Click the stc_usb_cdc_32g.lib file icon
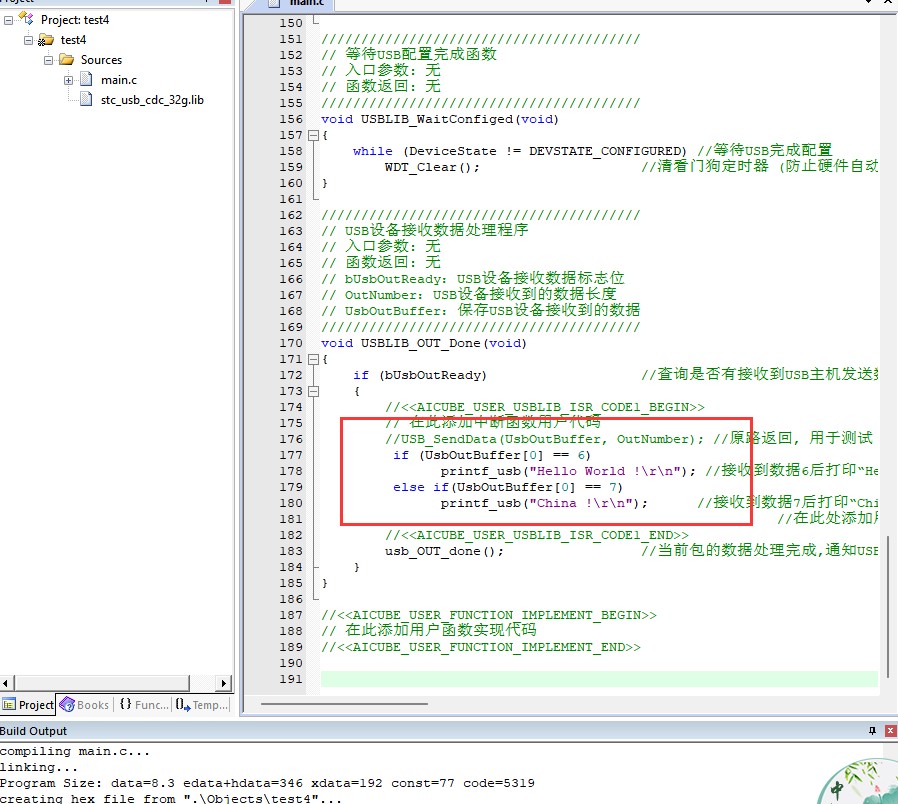Image resolution: width=898 pixels, height=804 pixels. pos(86,100)
